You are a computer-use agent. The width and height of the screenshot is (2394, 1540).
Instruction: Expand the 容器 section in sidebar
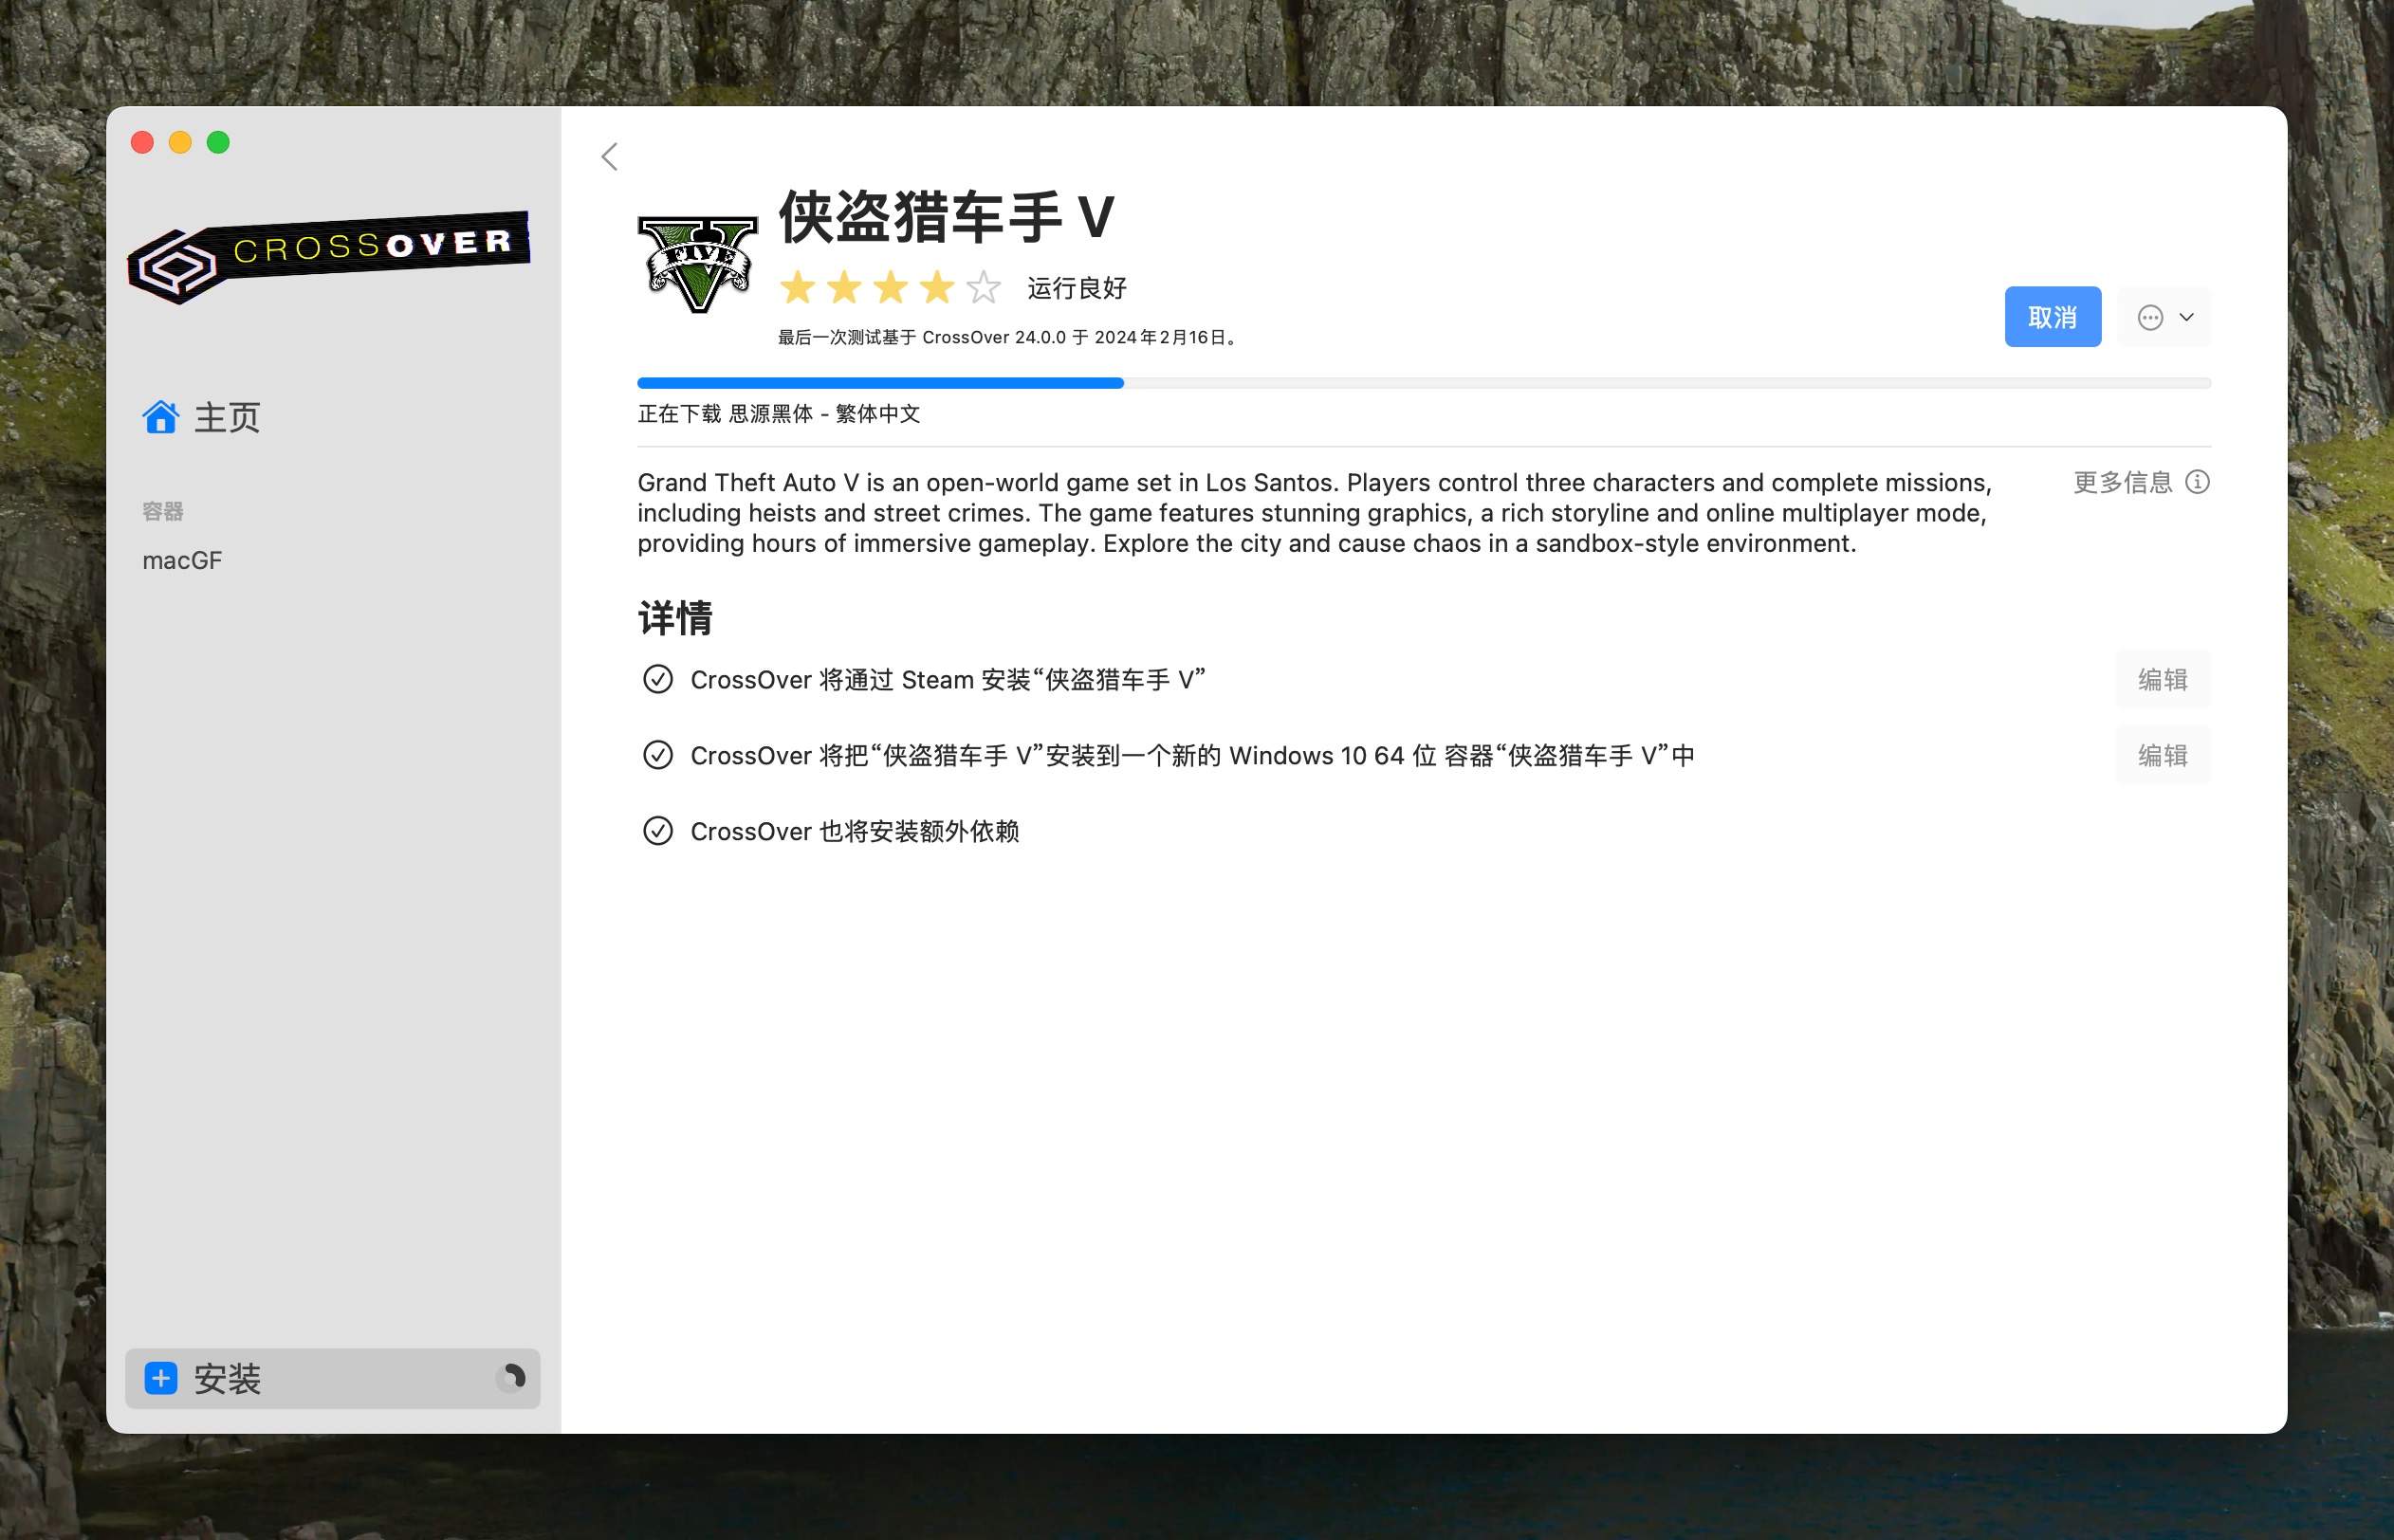[x=165, y=510]
